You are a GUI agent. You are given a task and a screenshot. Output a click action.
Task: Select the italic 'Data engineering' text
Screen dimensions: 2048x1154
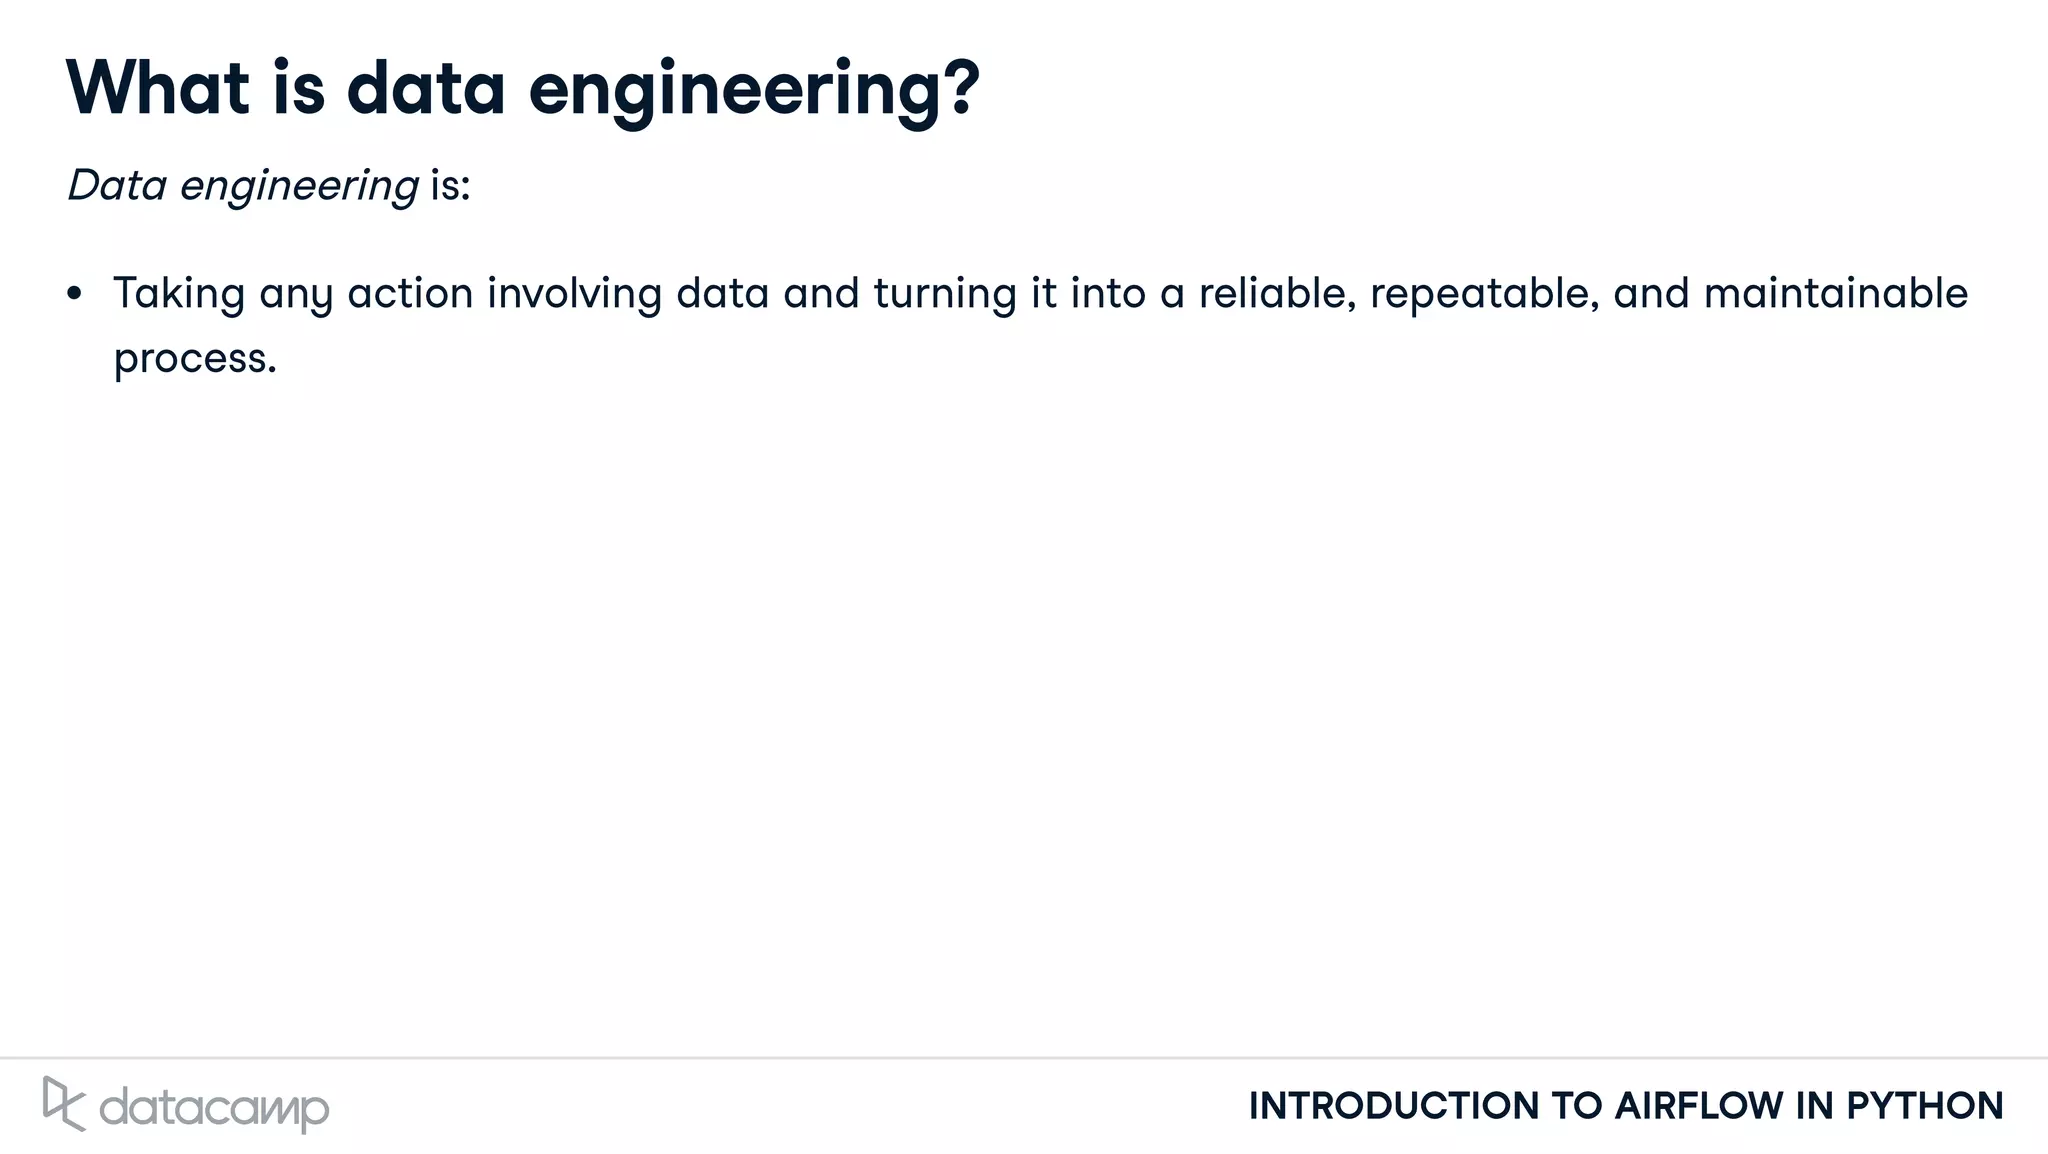pyautogui.click(x=242, y=186)
